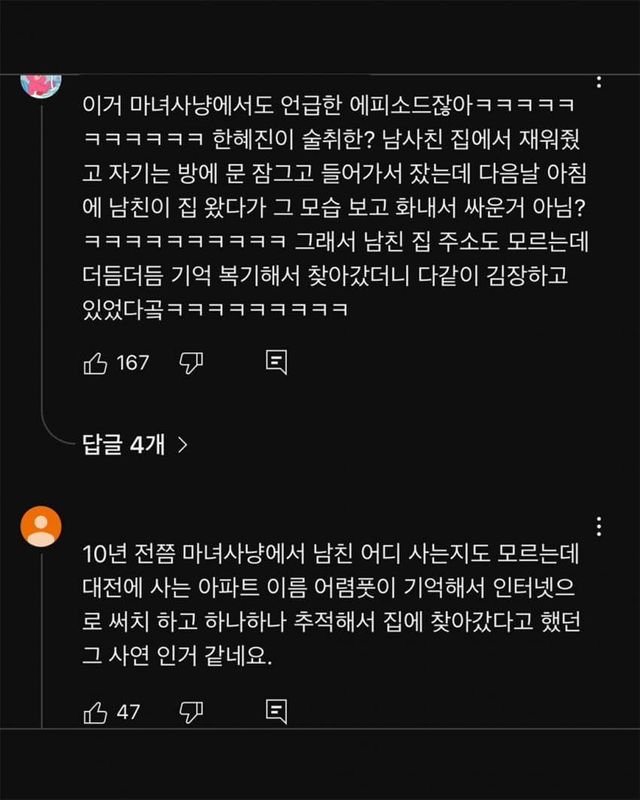Click the last line 있었다곡 of first comment
Viewport: 640px width, 800px height.
pyautogui.click(x=214, y=309)
